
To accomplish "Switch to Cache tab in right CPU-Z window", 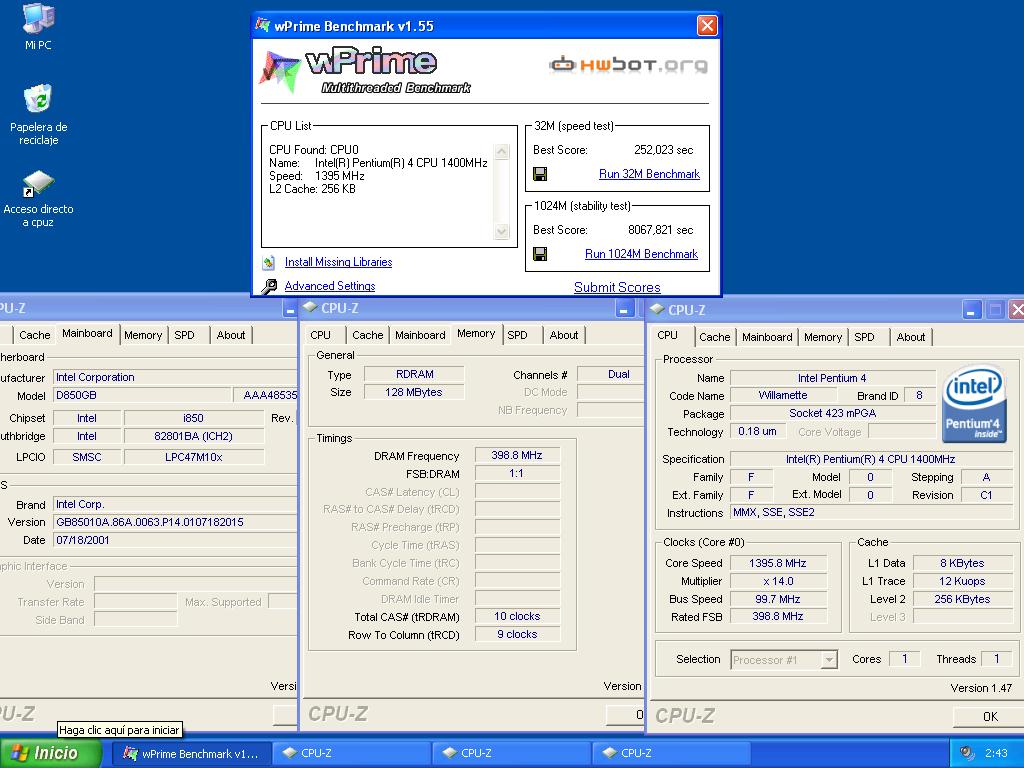I will pyautogui.click(x=714, y=337).
